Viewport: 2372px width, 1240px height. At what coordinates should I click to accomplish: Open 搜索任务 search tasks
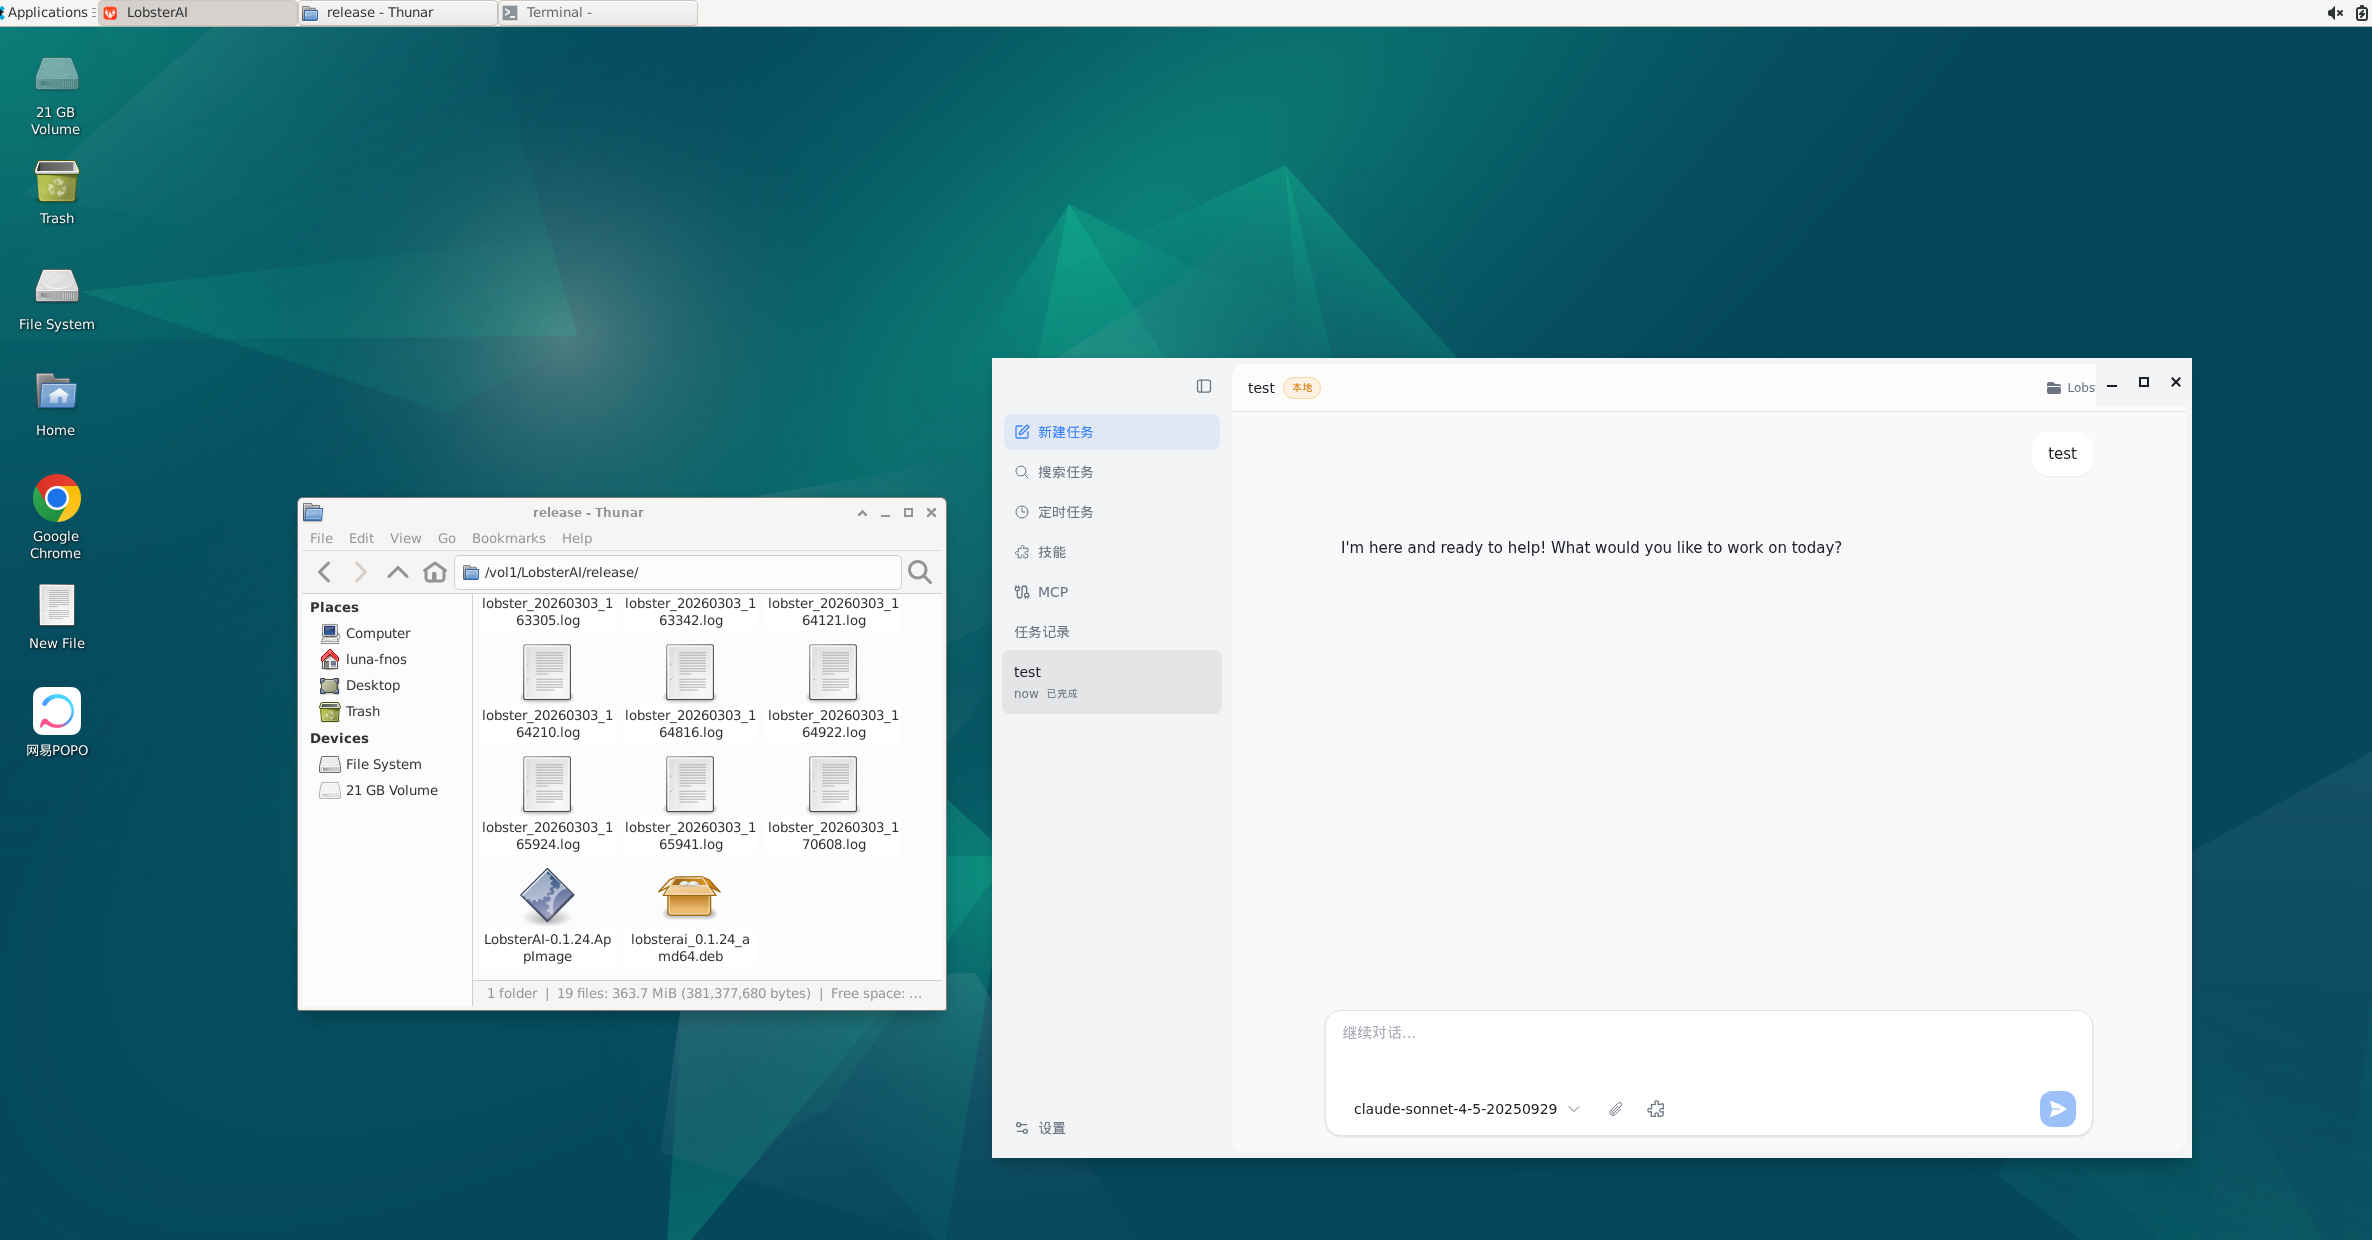pos(1064,472)
